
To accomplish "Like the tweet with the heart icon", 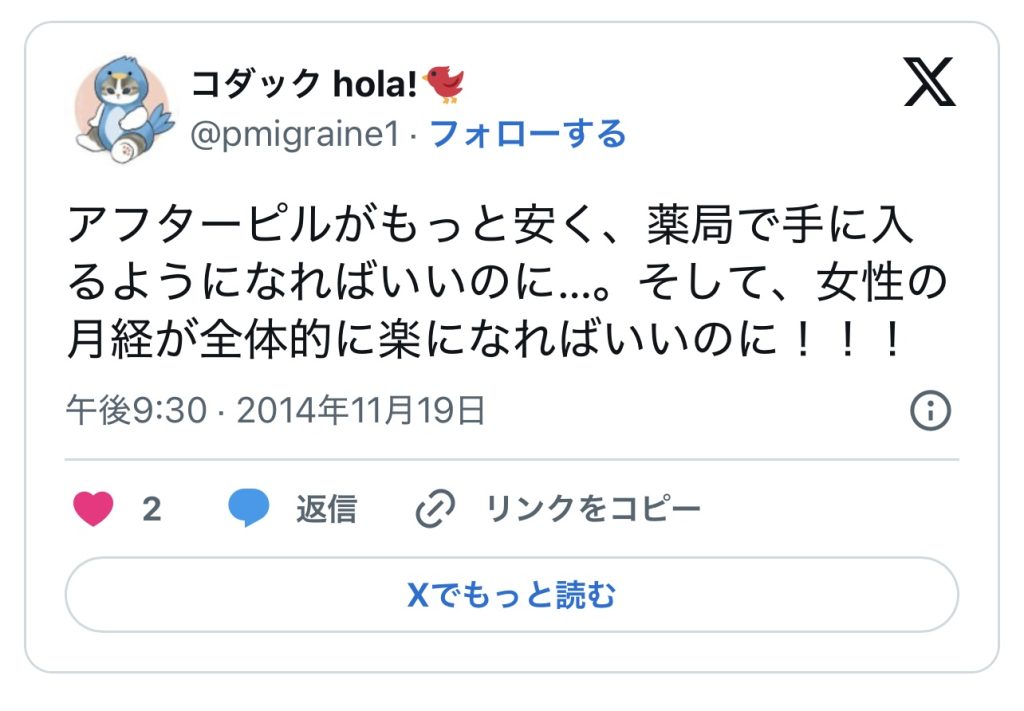I will point(93,509).
